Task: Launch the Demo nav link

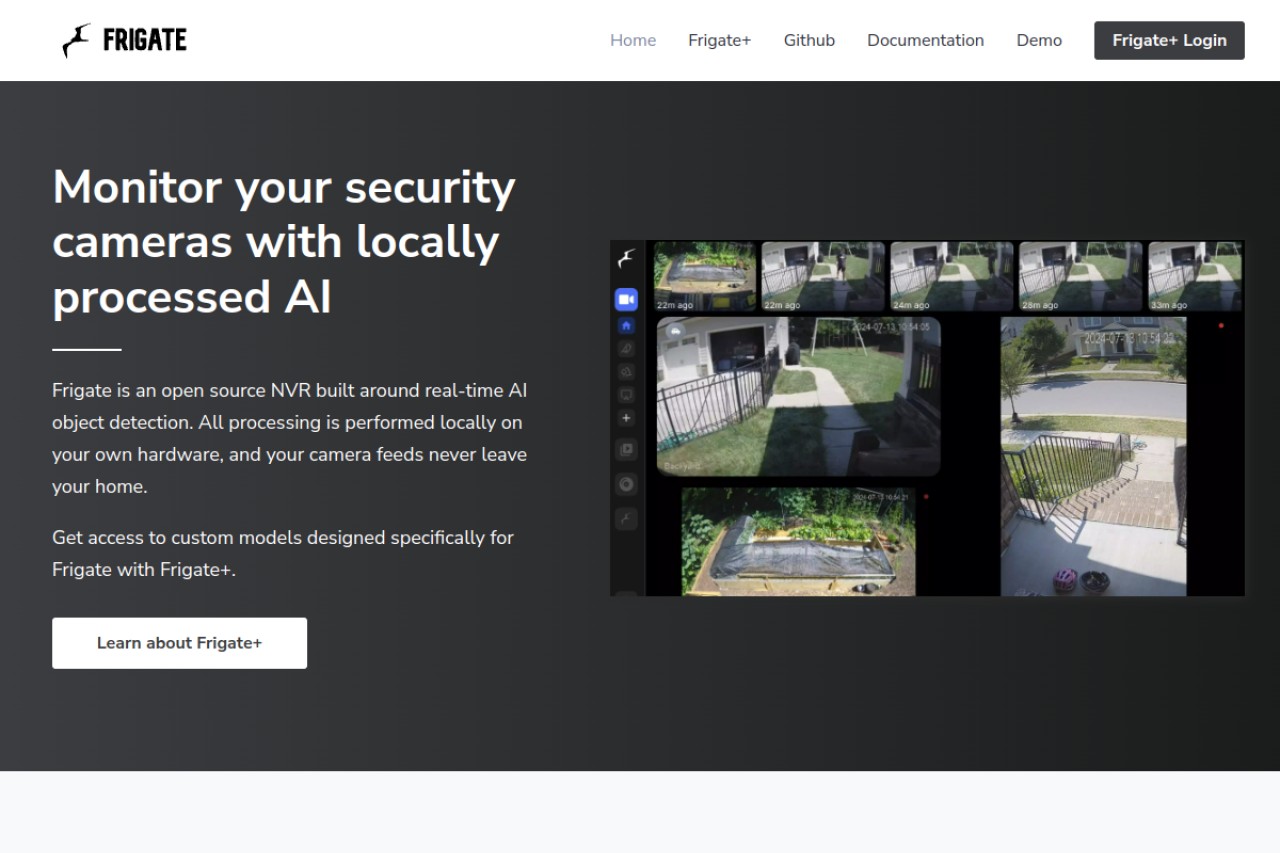Action: tap(1039, 40)
